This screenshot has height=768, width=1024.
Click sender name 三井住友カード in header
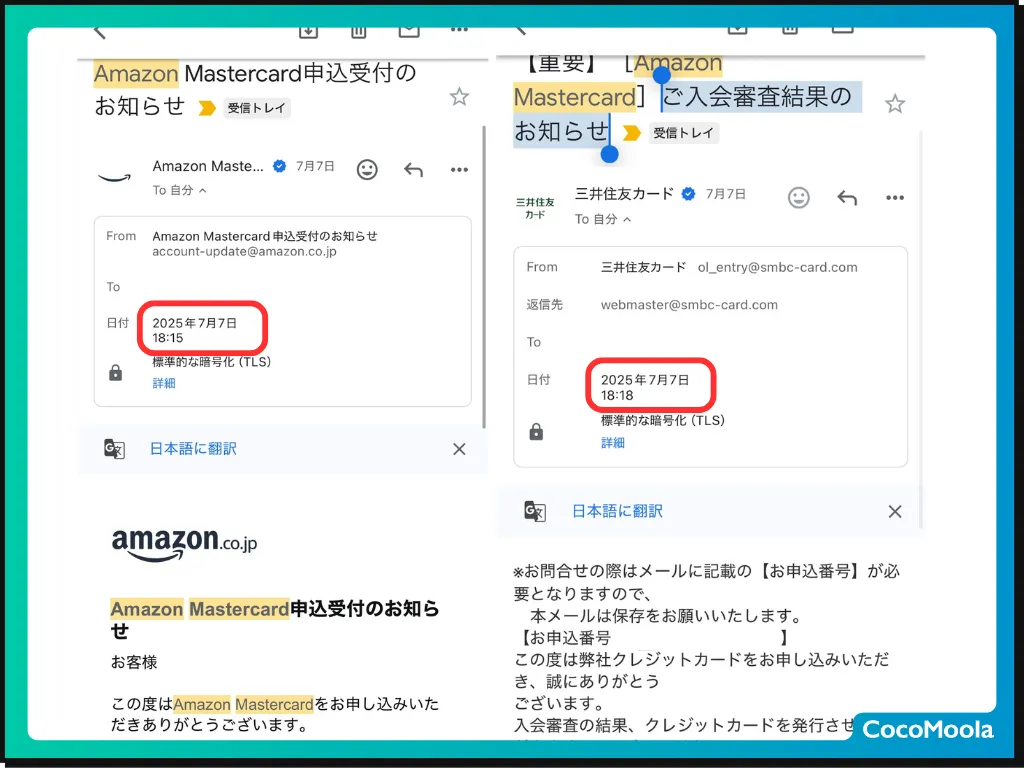pyautogui.click(x=624, y=194)
